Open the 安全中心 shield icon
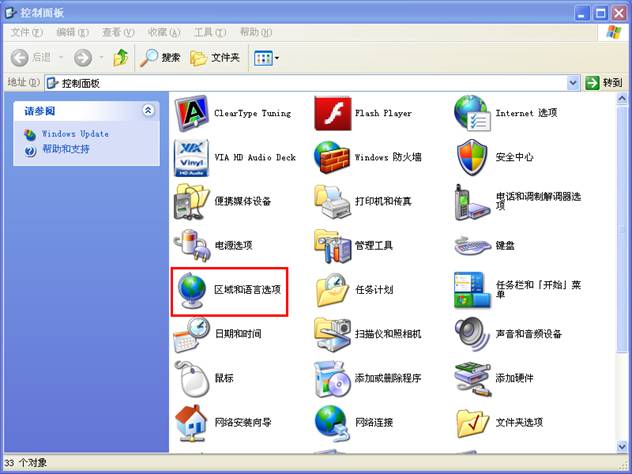 471,157
